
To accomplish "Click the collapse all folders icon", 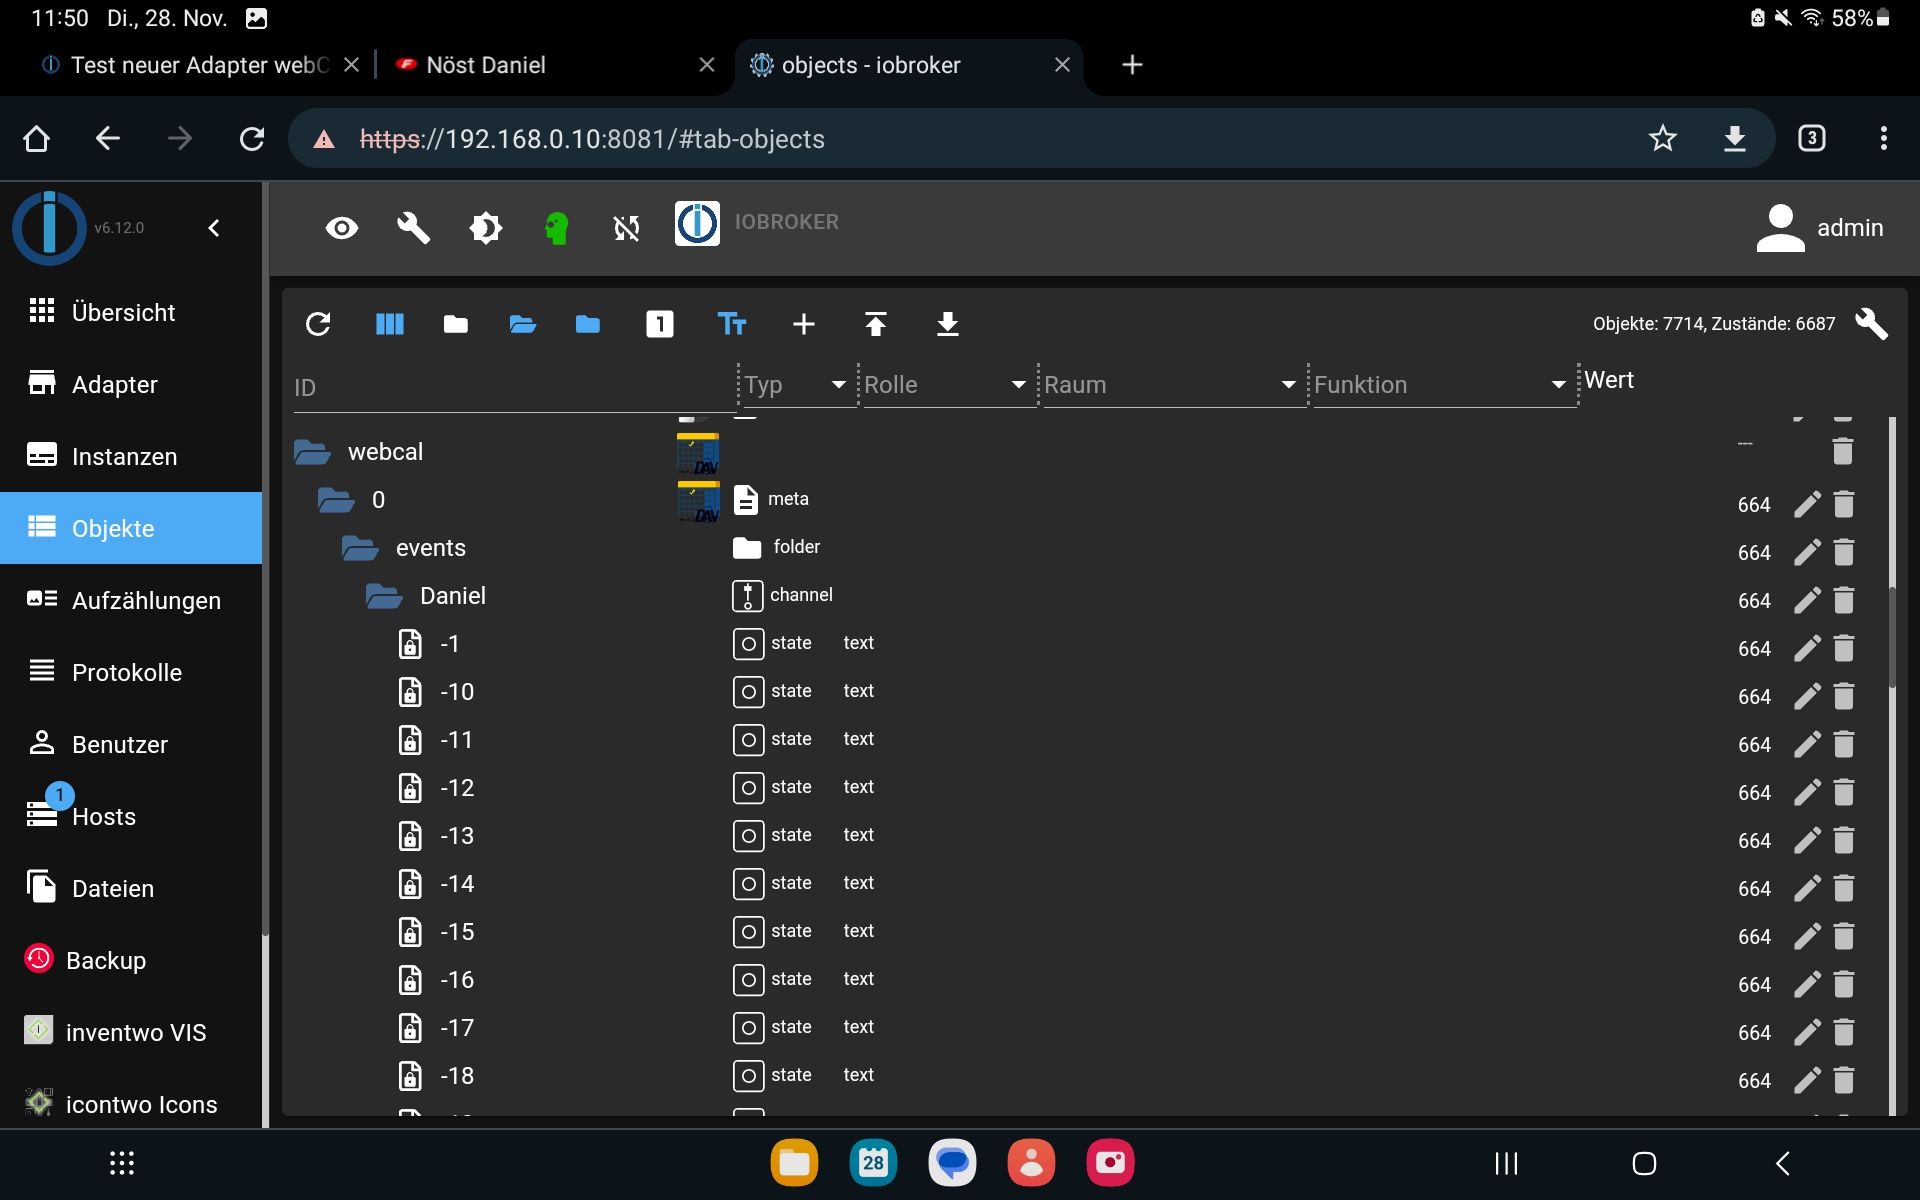I will 456,322.
